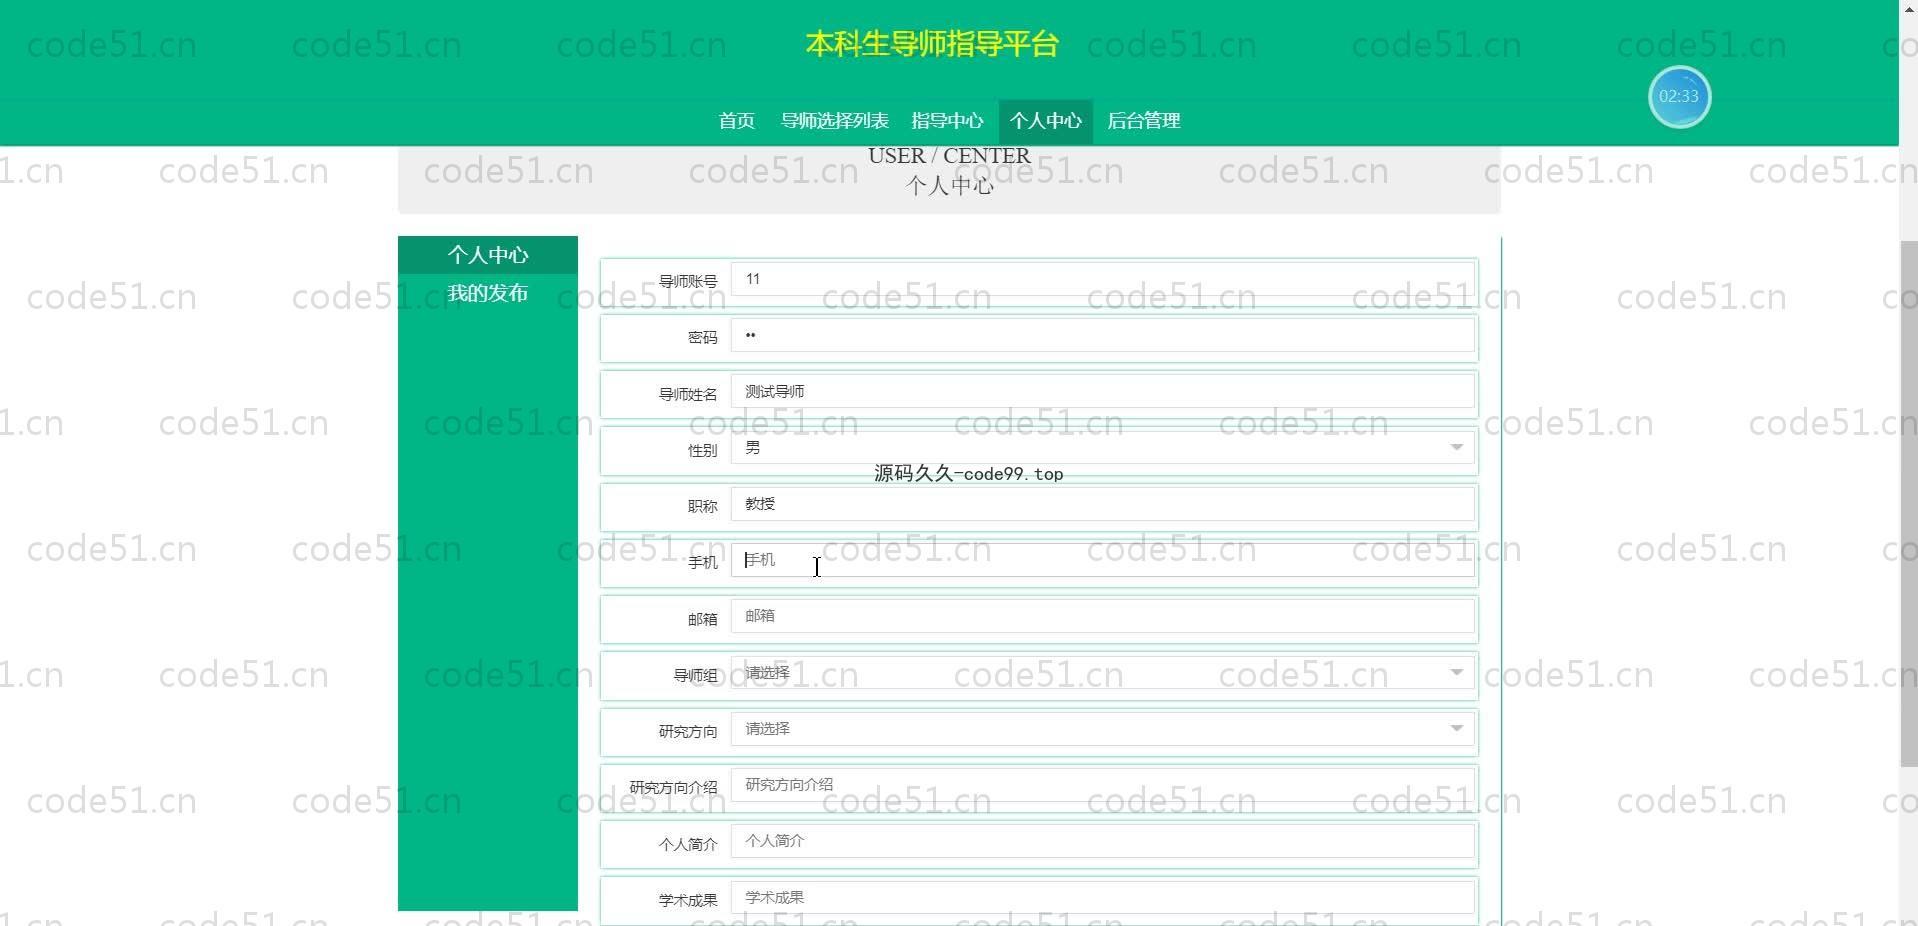The width and height of the screenshot is (1918, 926).
Task: Click the arrow of the 导师组 dropdown
Action: tap(1456, 673)
